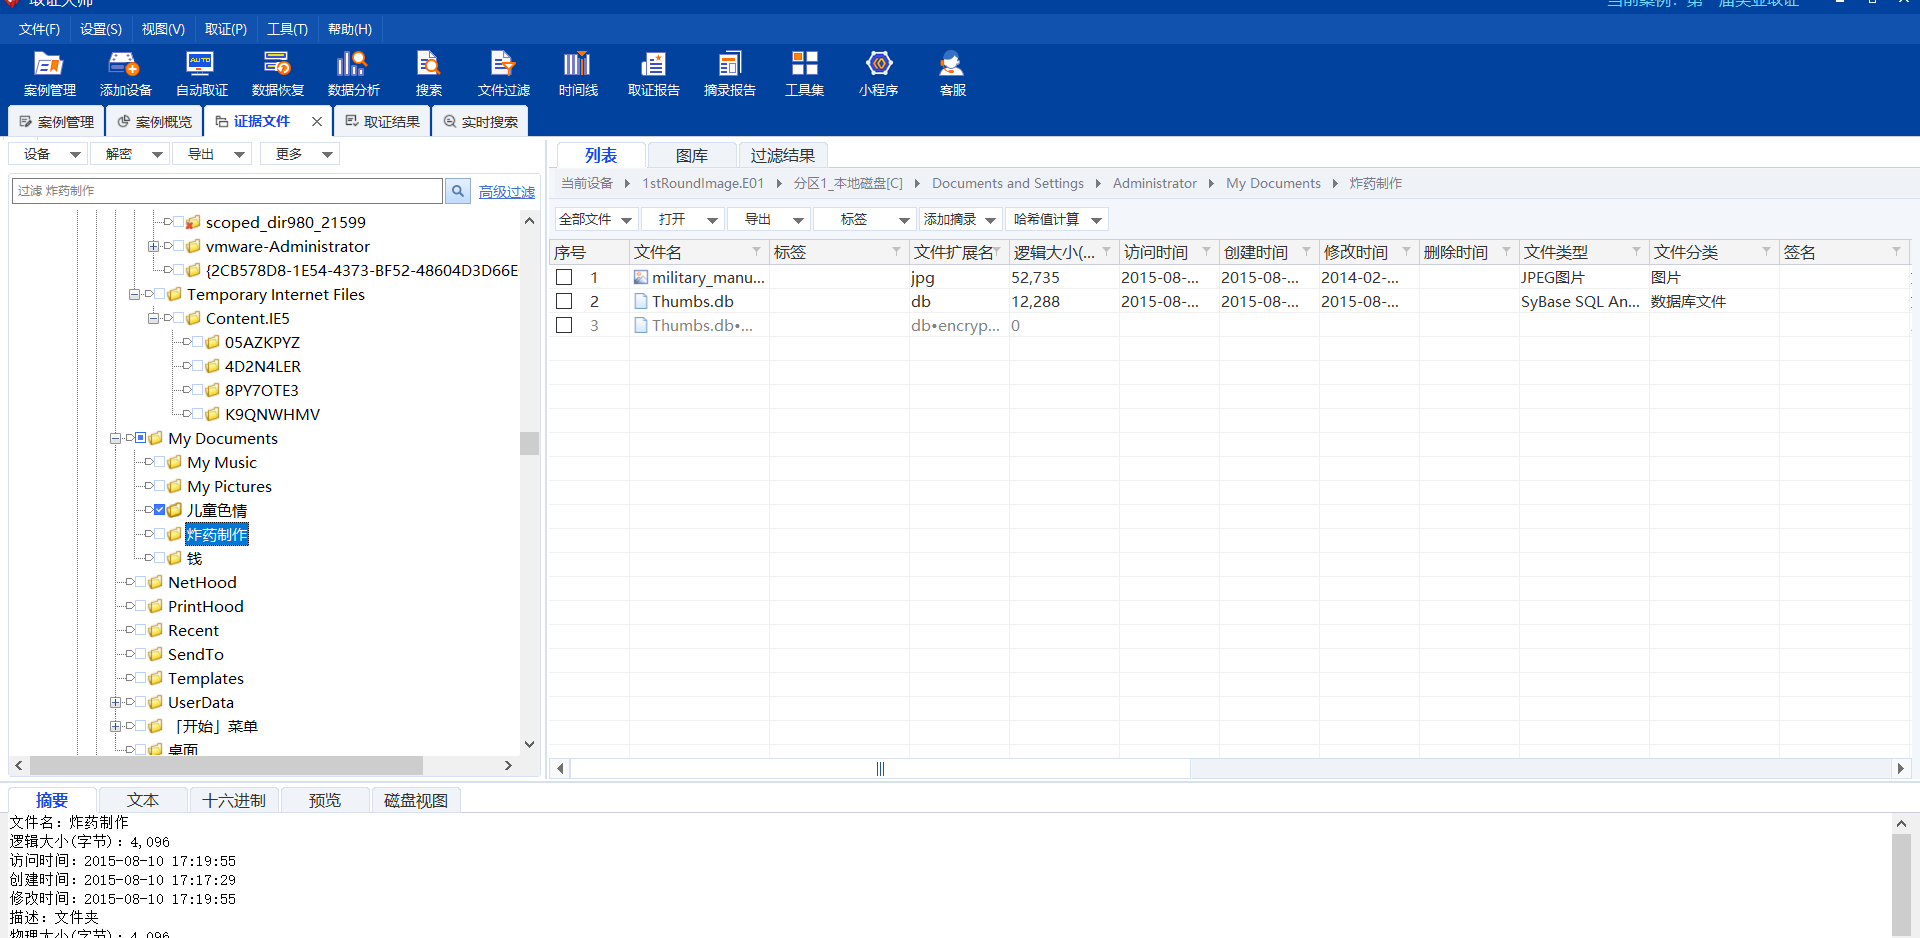Launch 自动取证 auto forensics
Screen dimensions: 1920x938
[201, 74]
